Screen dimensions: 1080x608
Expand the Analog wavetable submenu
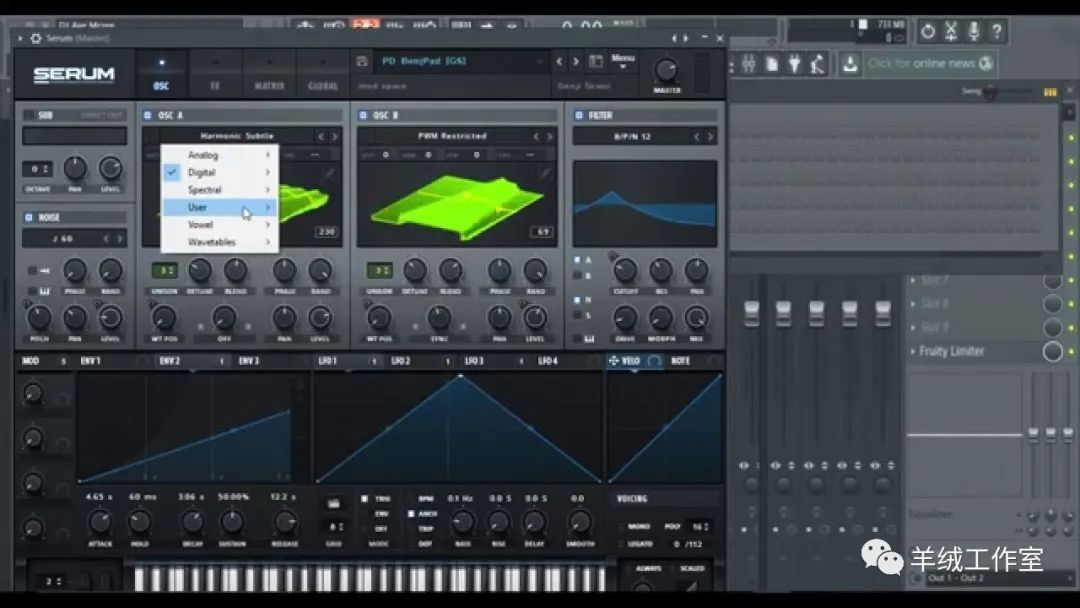219,155
